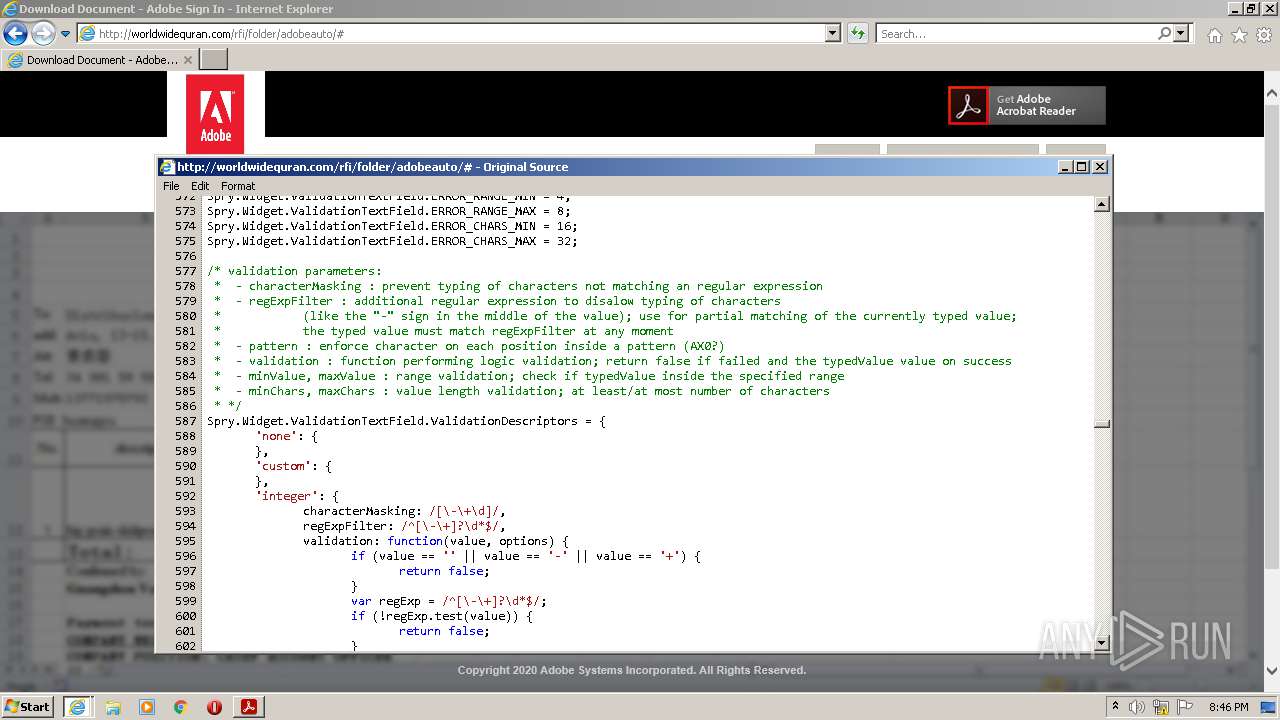This screenshot has height=720, width=1280.
Task: Expand the address bar autocomplete dropdown
Action: (x=833, y=34)
